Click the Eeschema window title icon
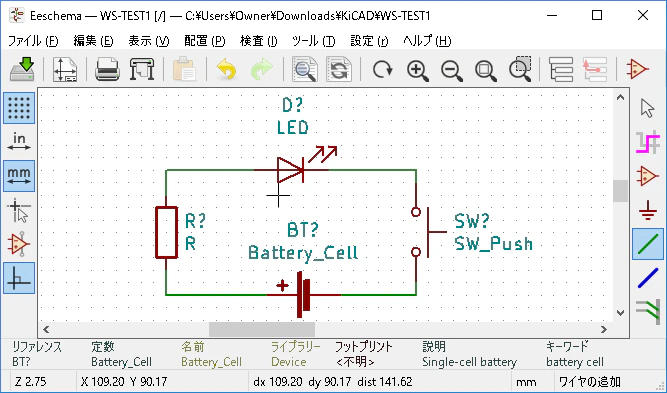 point(17,16)
